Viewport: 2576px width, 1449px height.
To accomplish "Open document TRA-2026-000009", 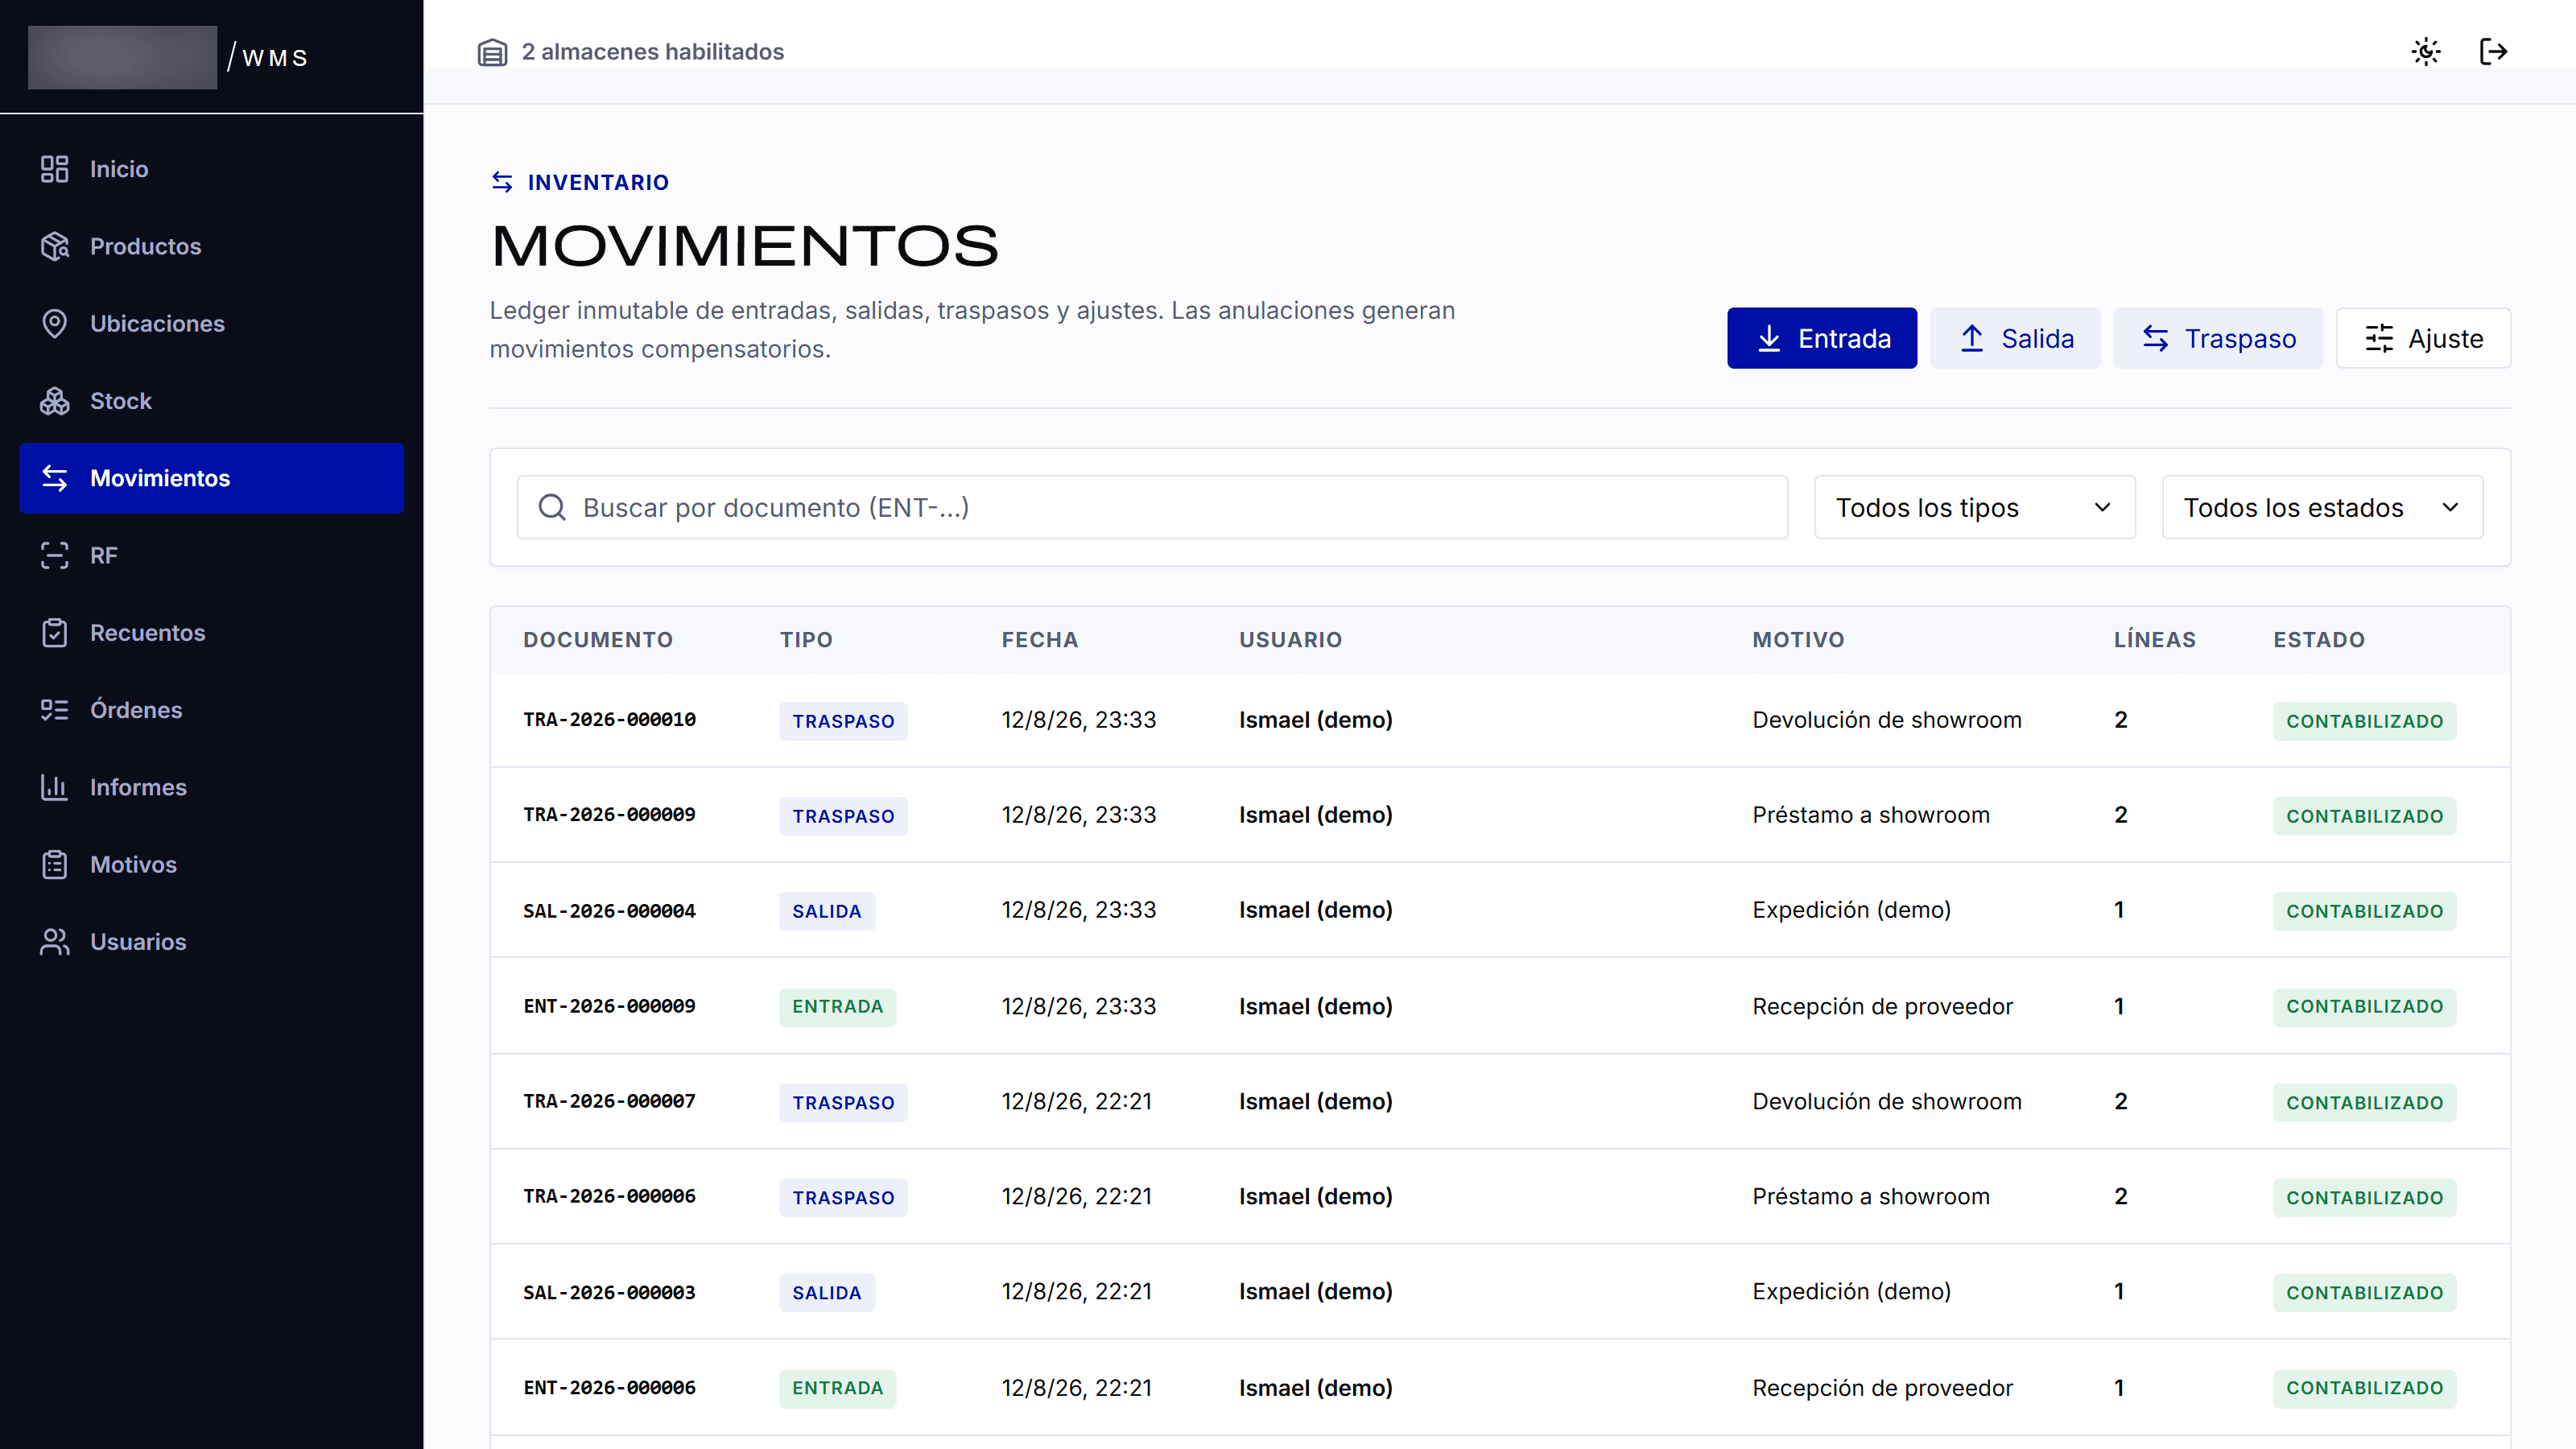I will pos(609,815).
